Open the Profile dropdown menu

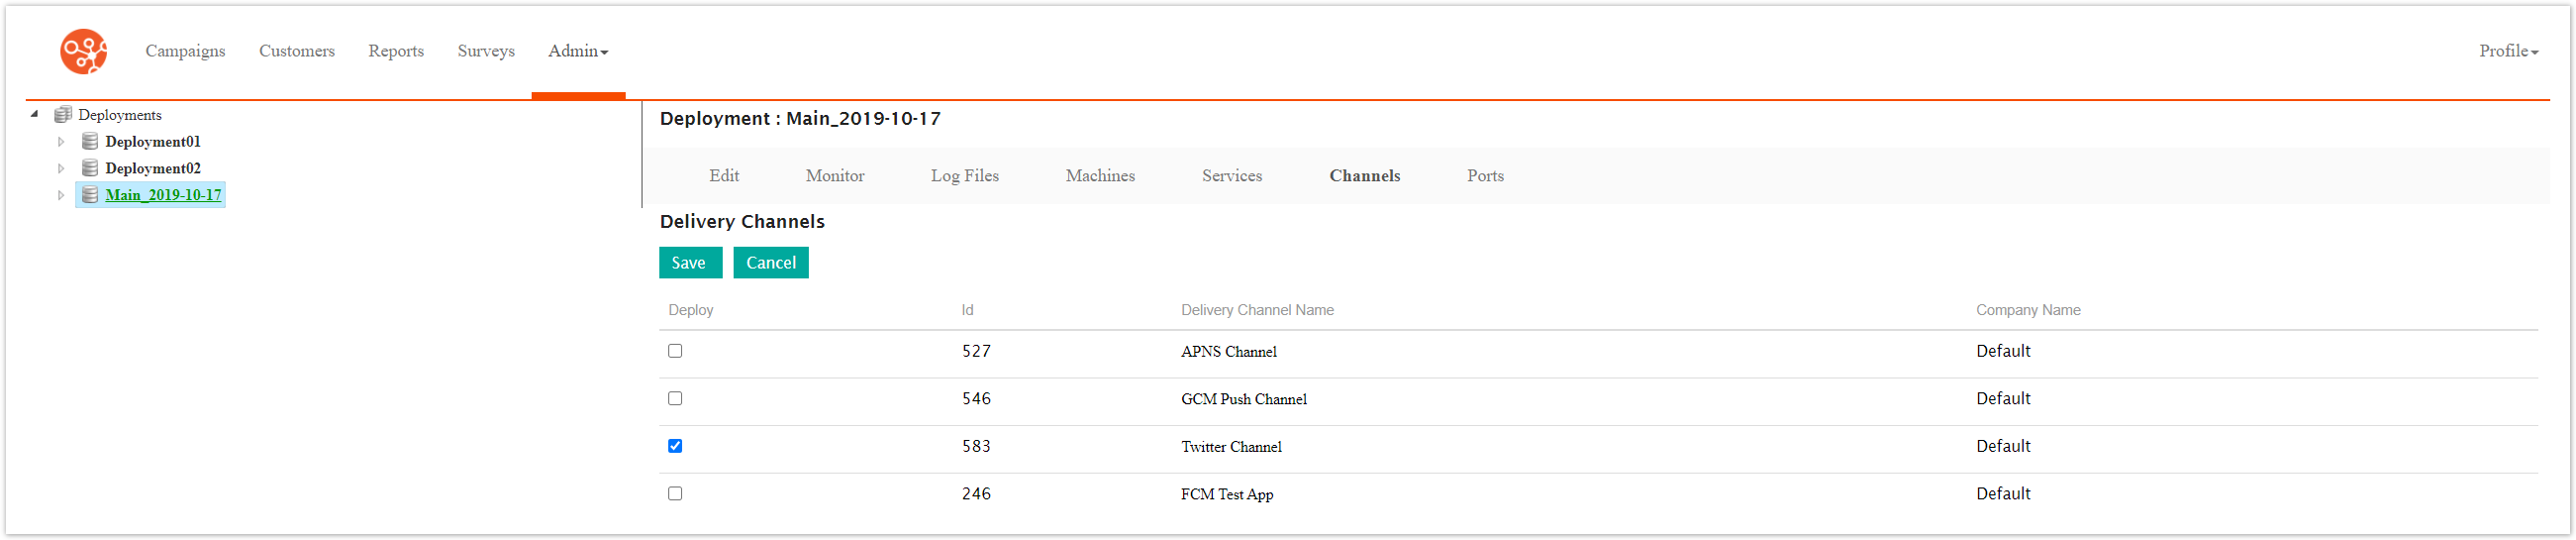coord(2507,51)
